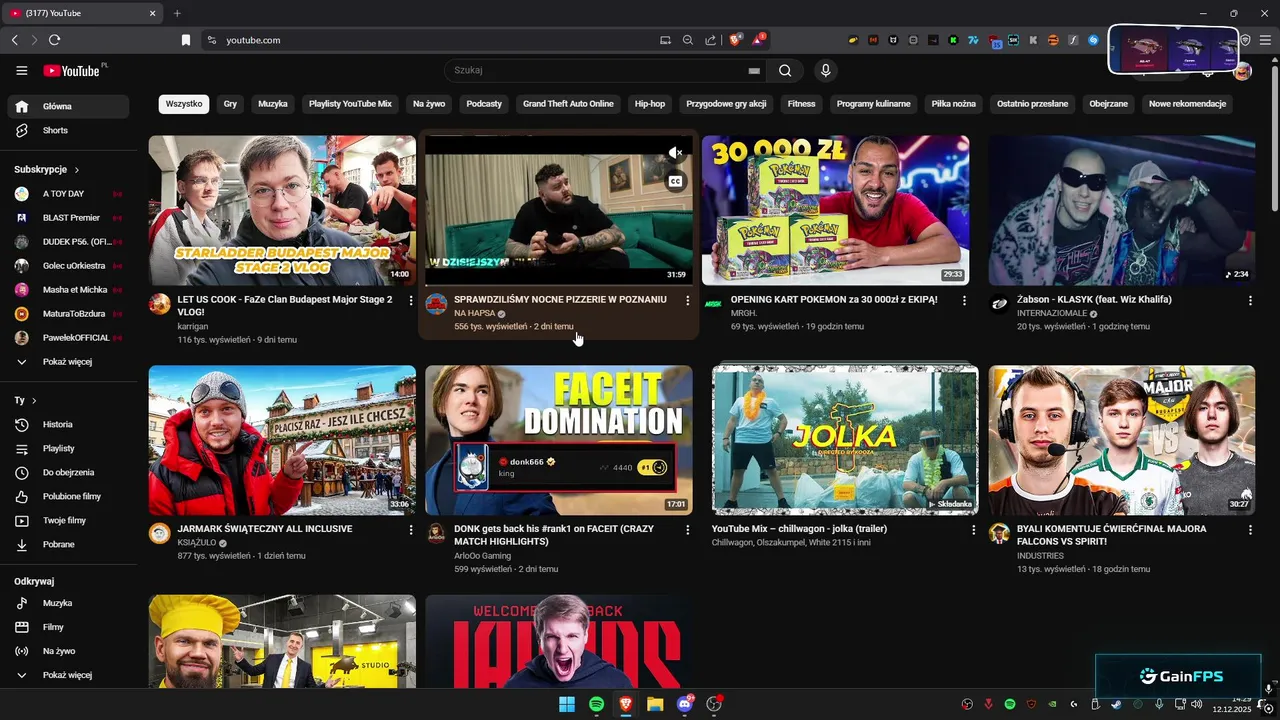Open Polubione filmy liked videos

pyautogui.click(x=68, y=496)
